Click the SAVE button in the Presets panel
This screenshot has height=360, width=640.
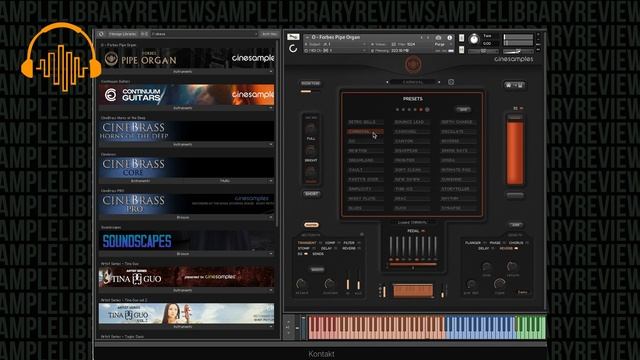pyautogui.click(x=463, y=109)
